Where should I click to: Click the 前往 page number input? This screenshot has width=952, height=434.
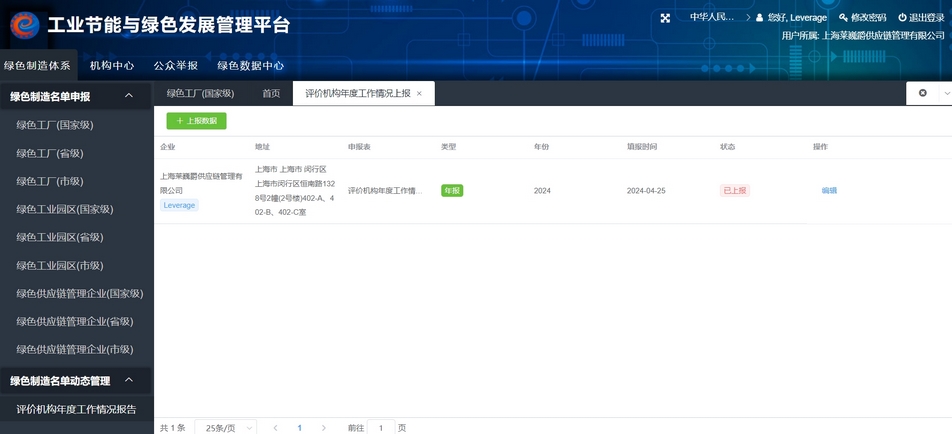[381, 428]
